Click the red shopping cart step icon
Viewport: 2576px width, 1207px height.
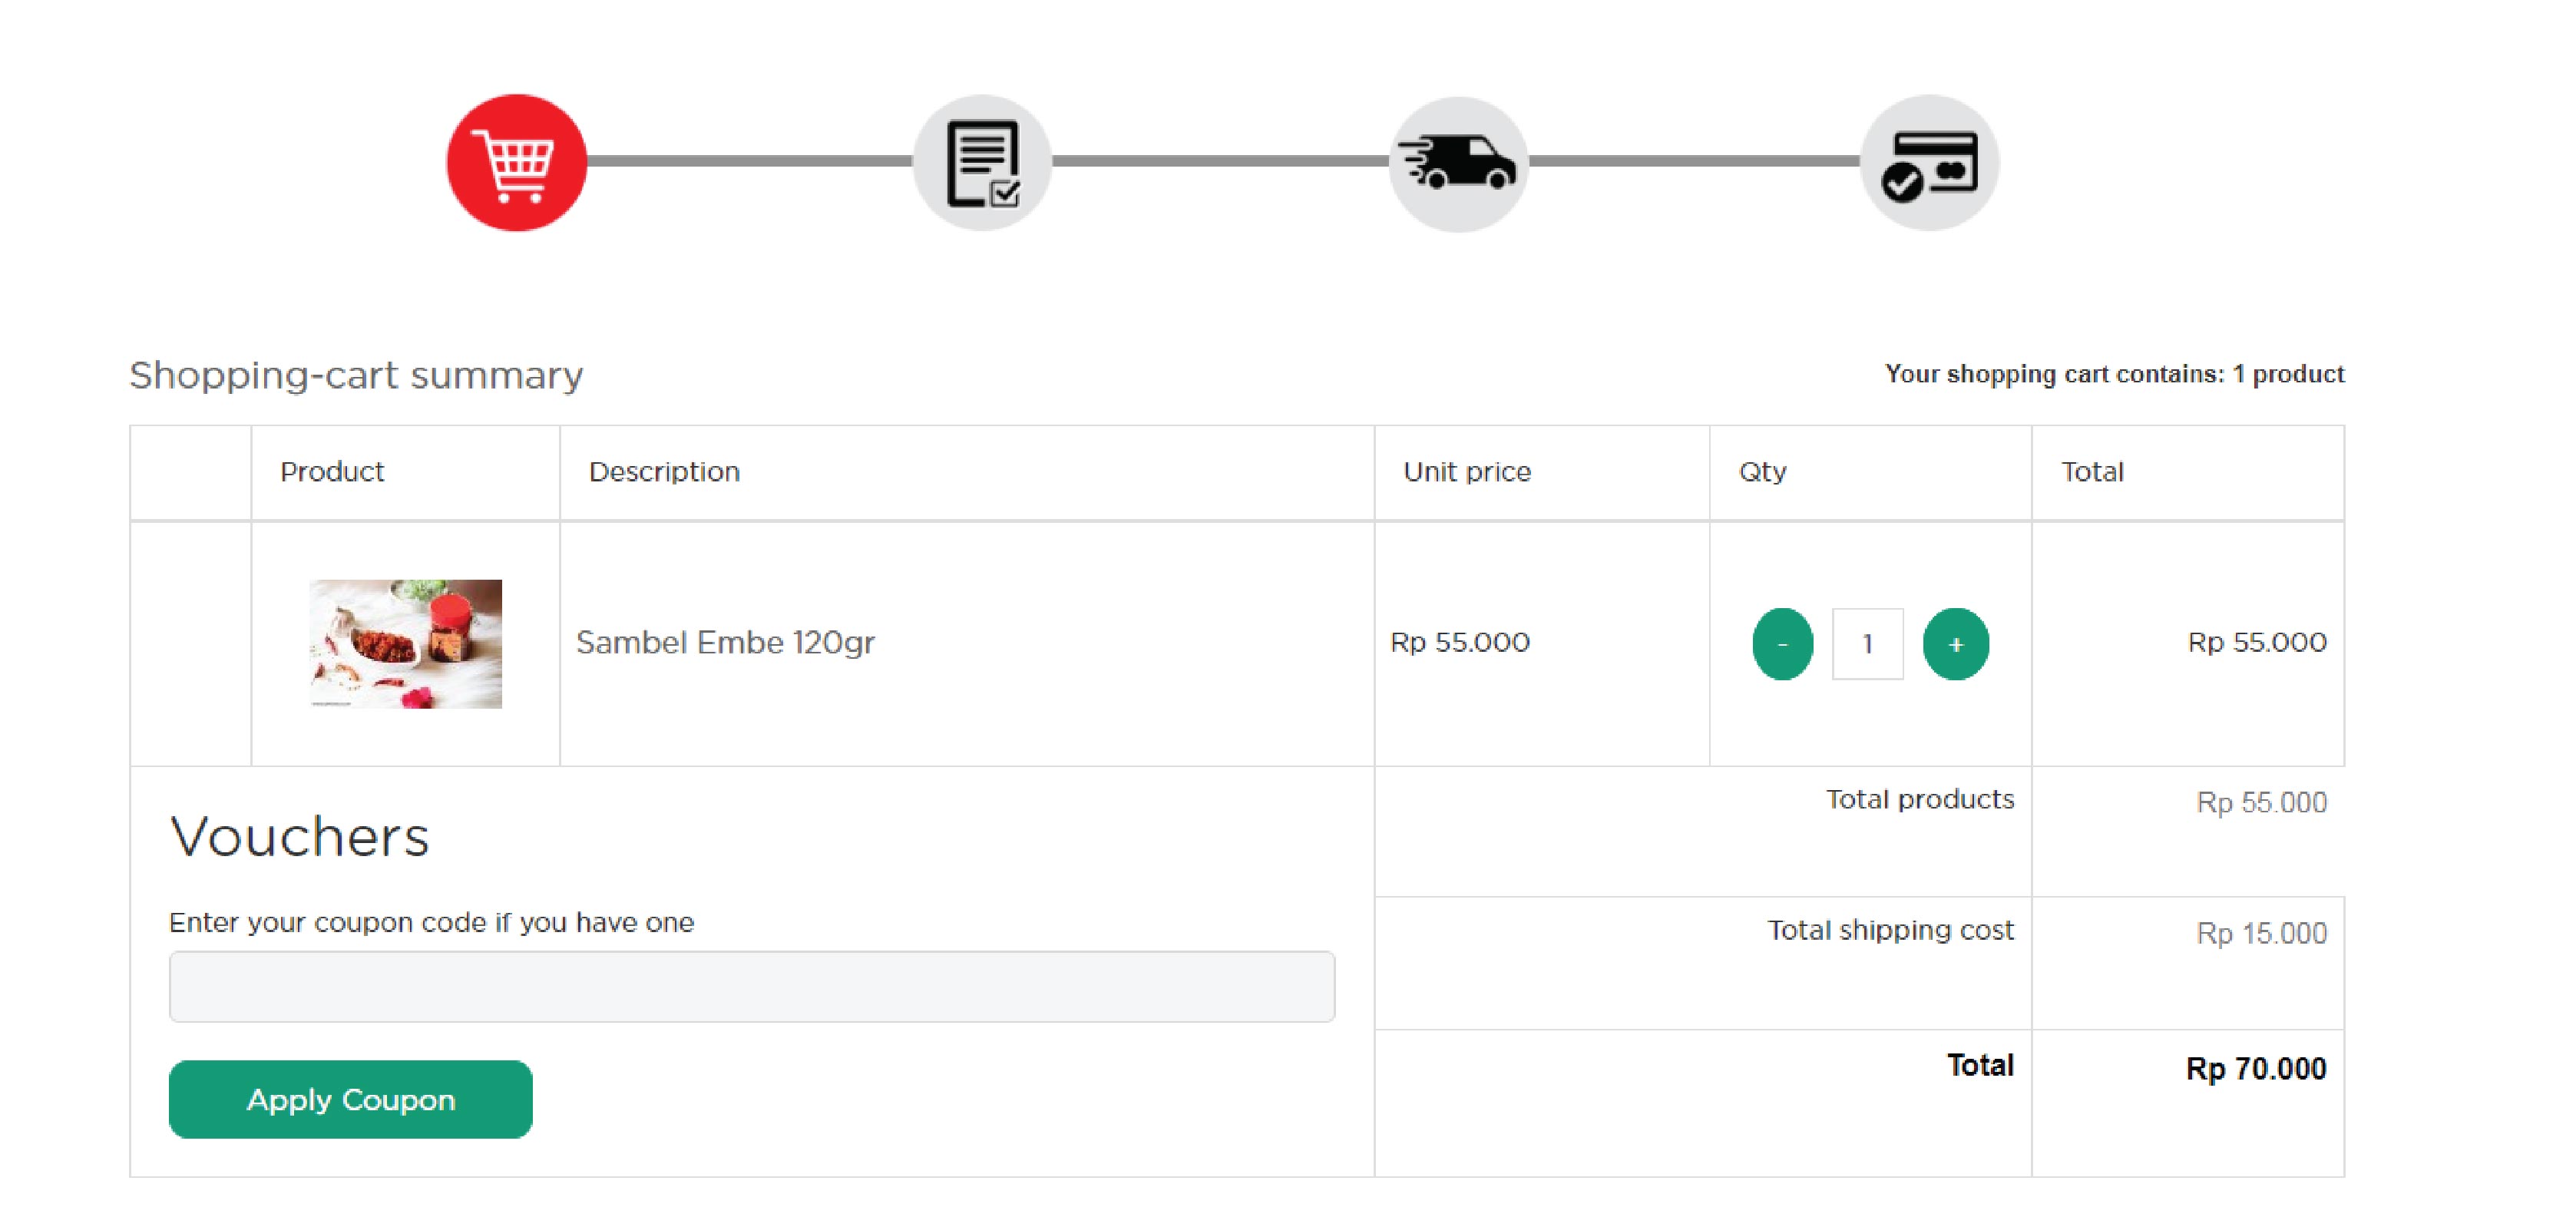click(x=516, y=163)
